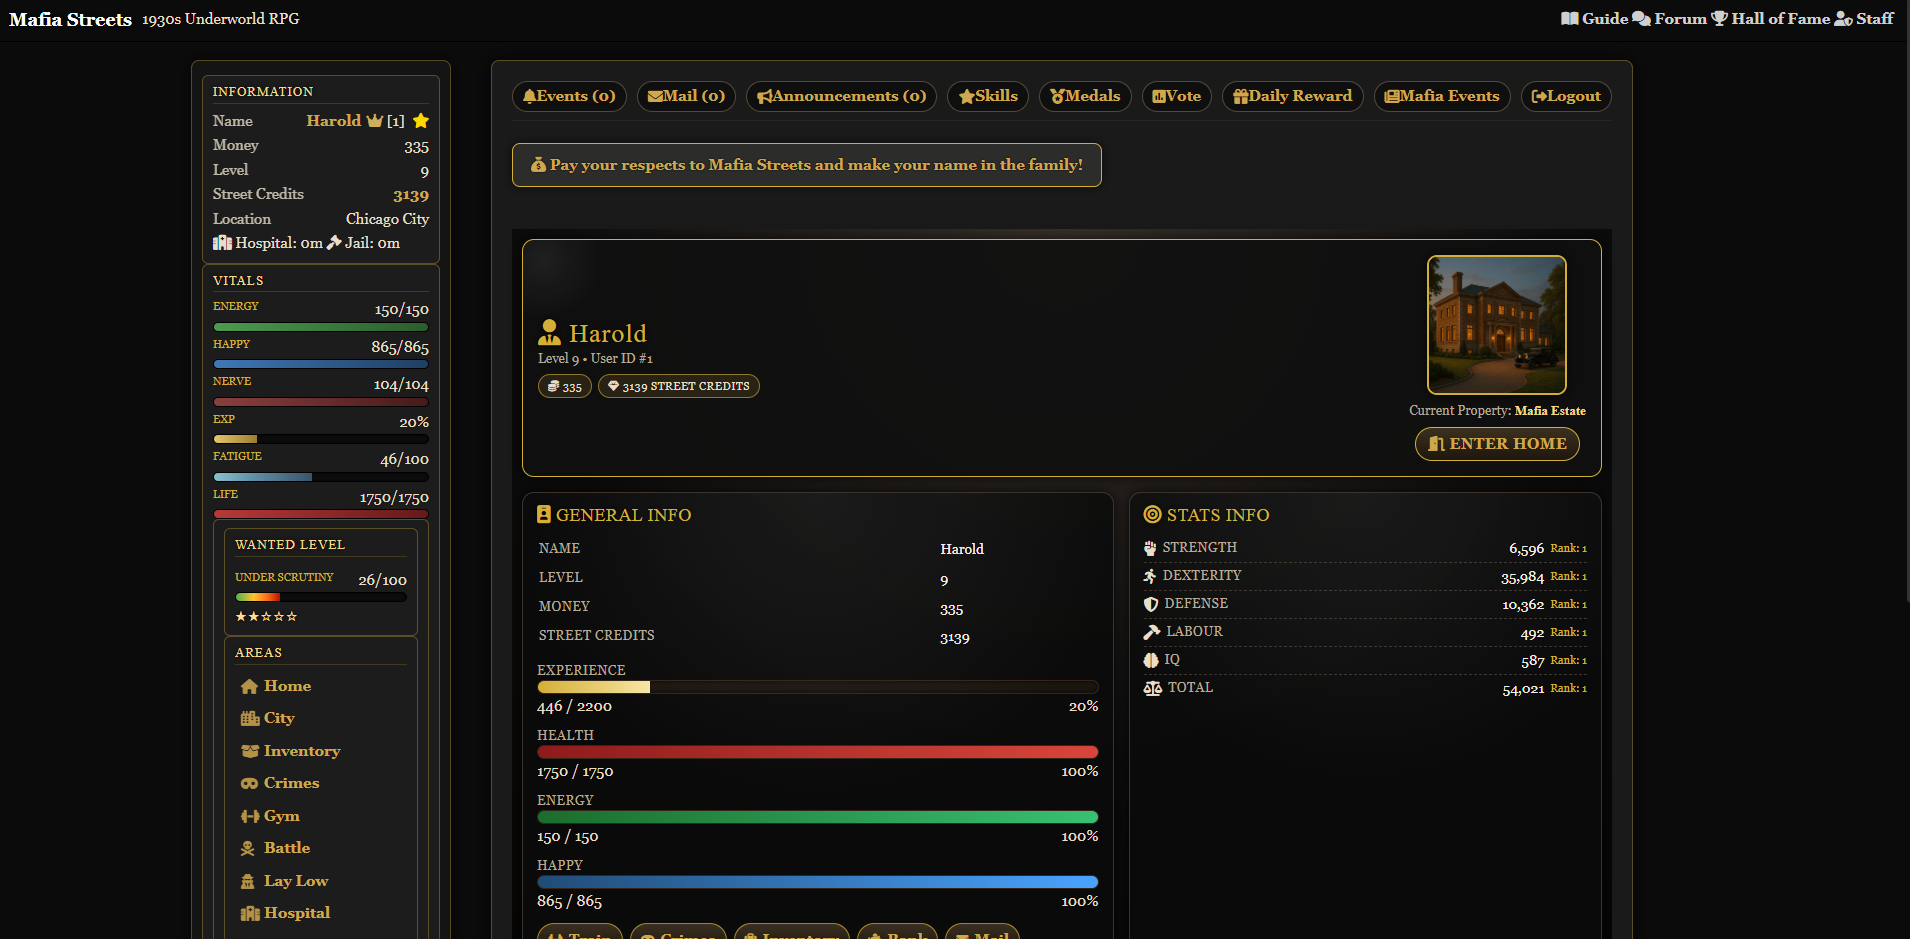The width and height of the screenshot is (1910, 939).
Task: Open the Events notifications tab
Action: coord(569,96)
